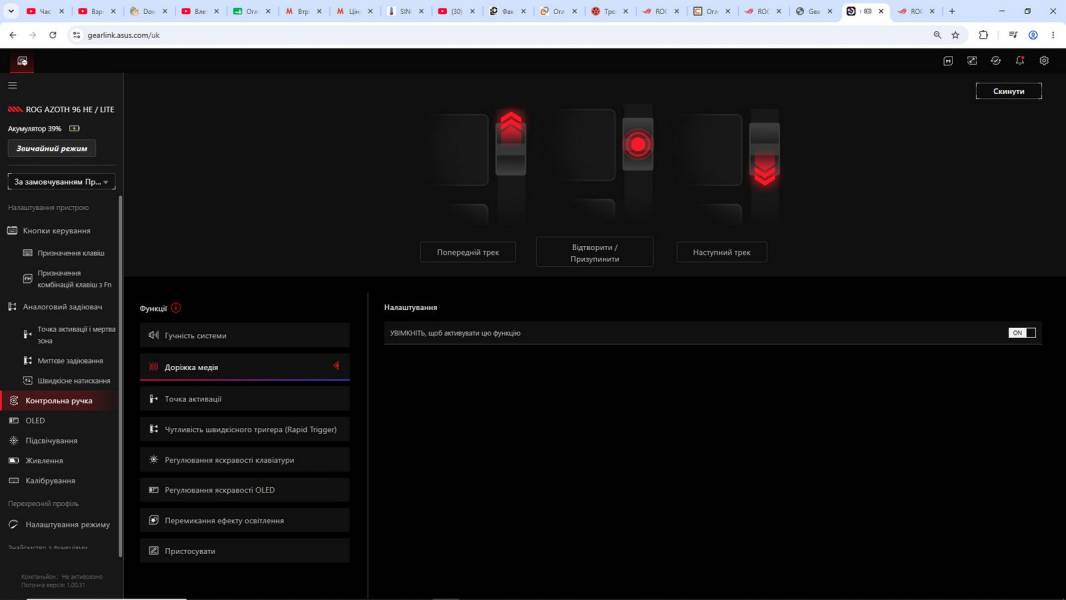Open Підсвічування lighting settings

[x=51, y=441]
